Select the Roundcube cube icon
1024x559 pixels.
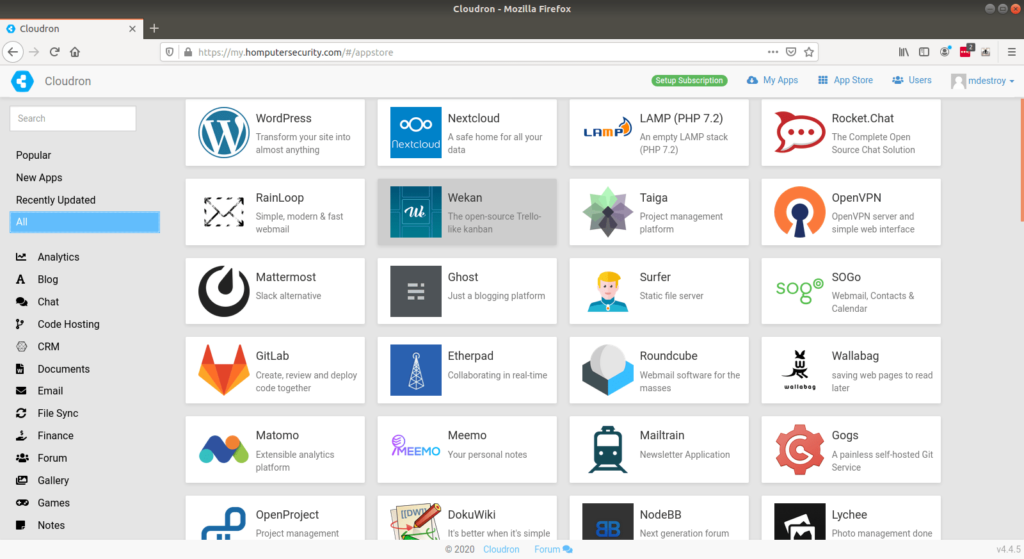coord(607,370)
